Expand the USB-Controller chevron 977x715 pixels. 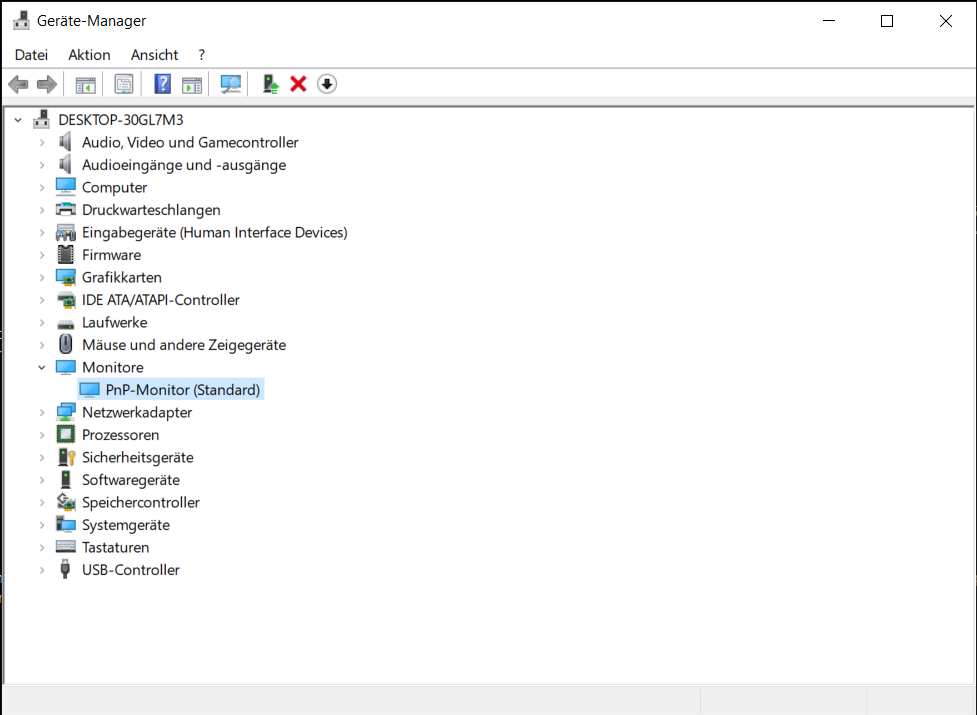point(42,570)
